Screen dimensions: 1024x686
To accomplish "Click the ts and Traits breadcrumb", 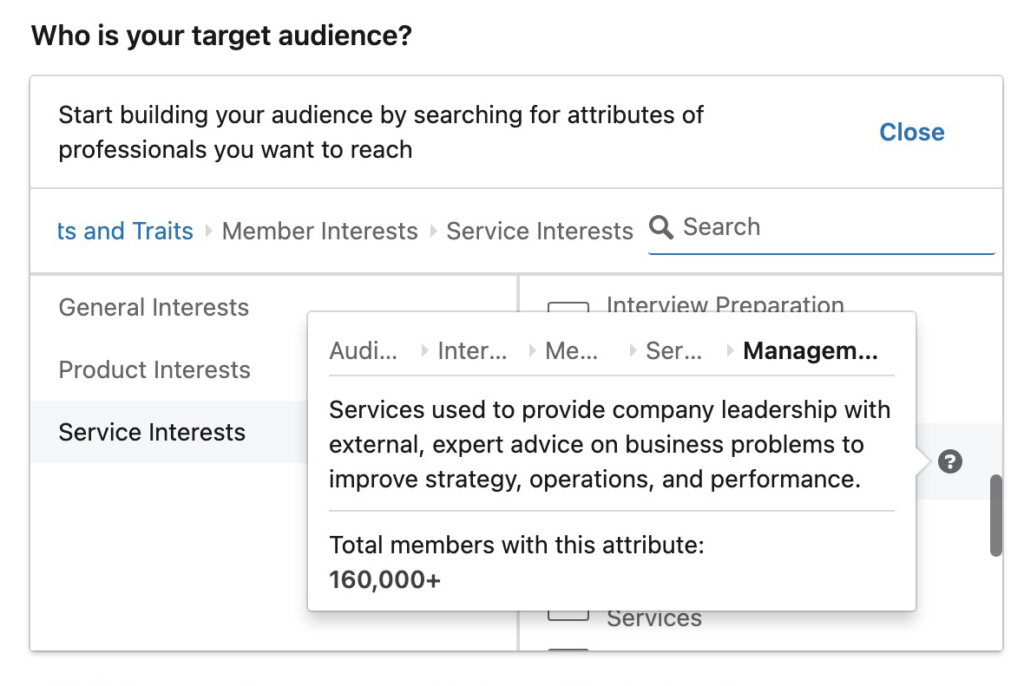I will [x=124, y=231].
